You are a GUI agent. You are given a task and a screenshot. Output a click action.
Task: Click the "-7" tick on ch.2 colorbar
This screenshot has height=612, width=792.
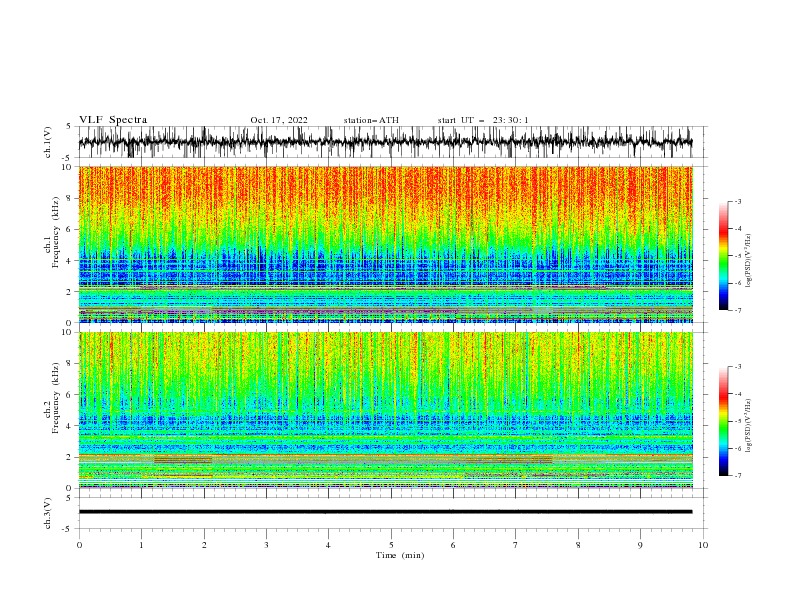[x=737, y=476]
